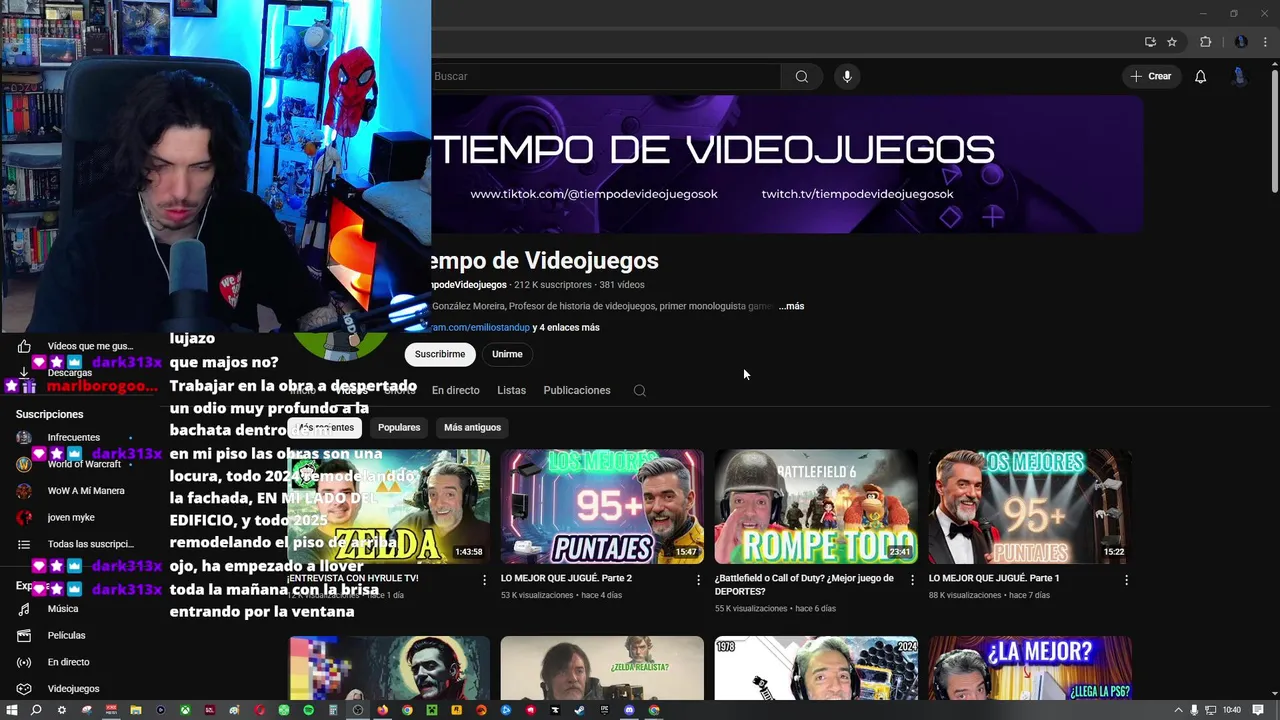Open Windows Start menu

coord(11,710)
